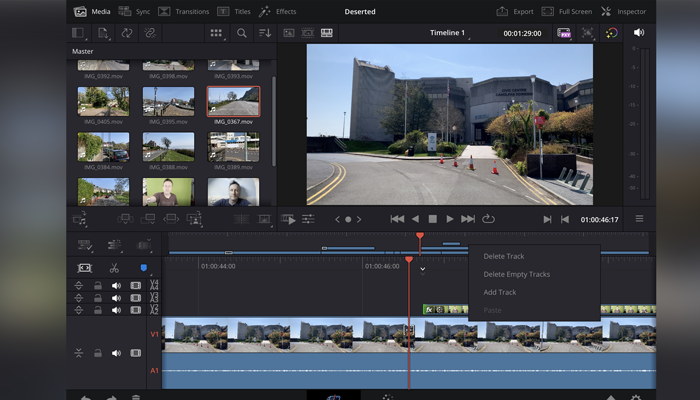
Task: Click the 00:01:29:00 duration field
Action: click(x=522, y=33)
